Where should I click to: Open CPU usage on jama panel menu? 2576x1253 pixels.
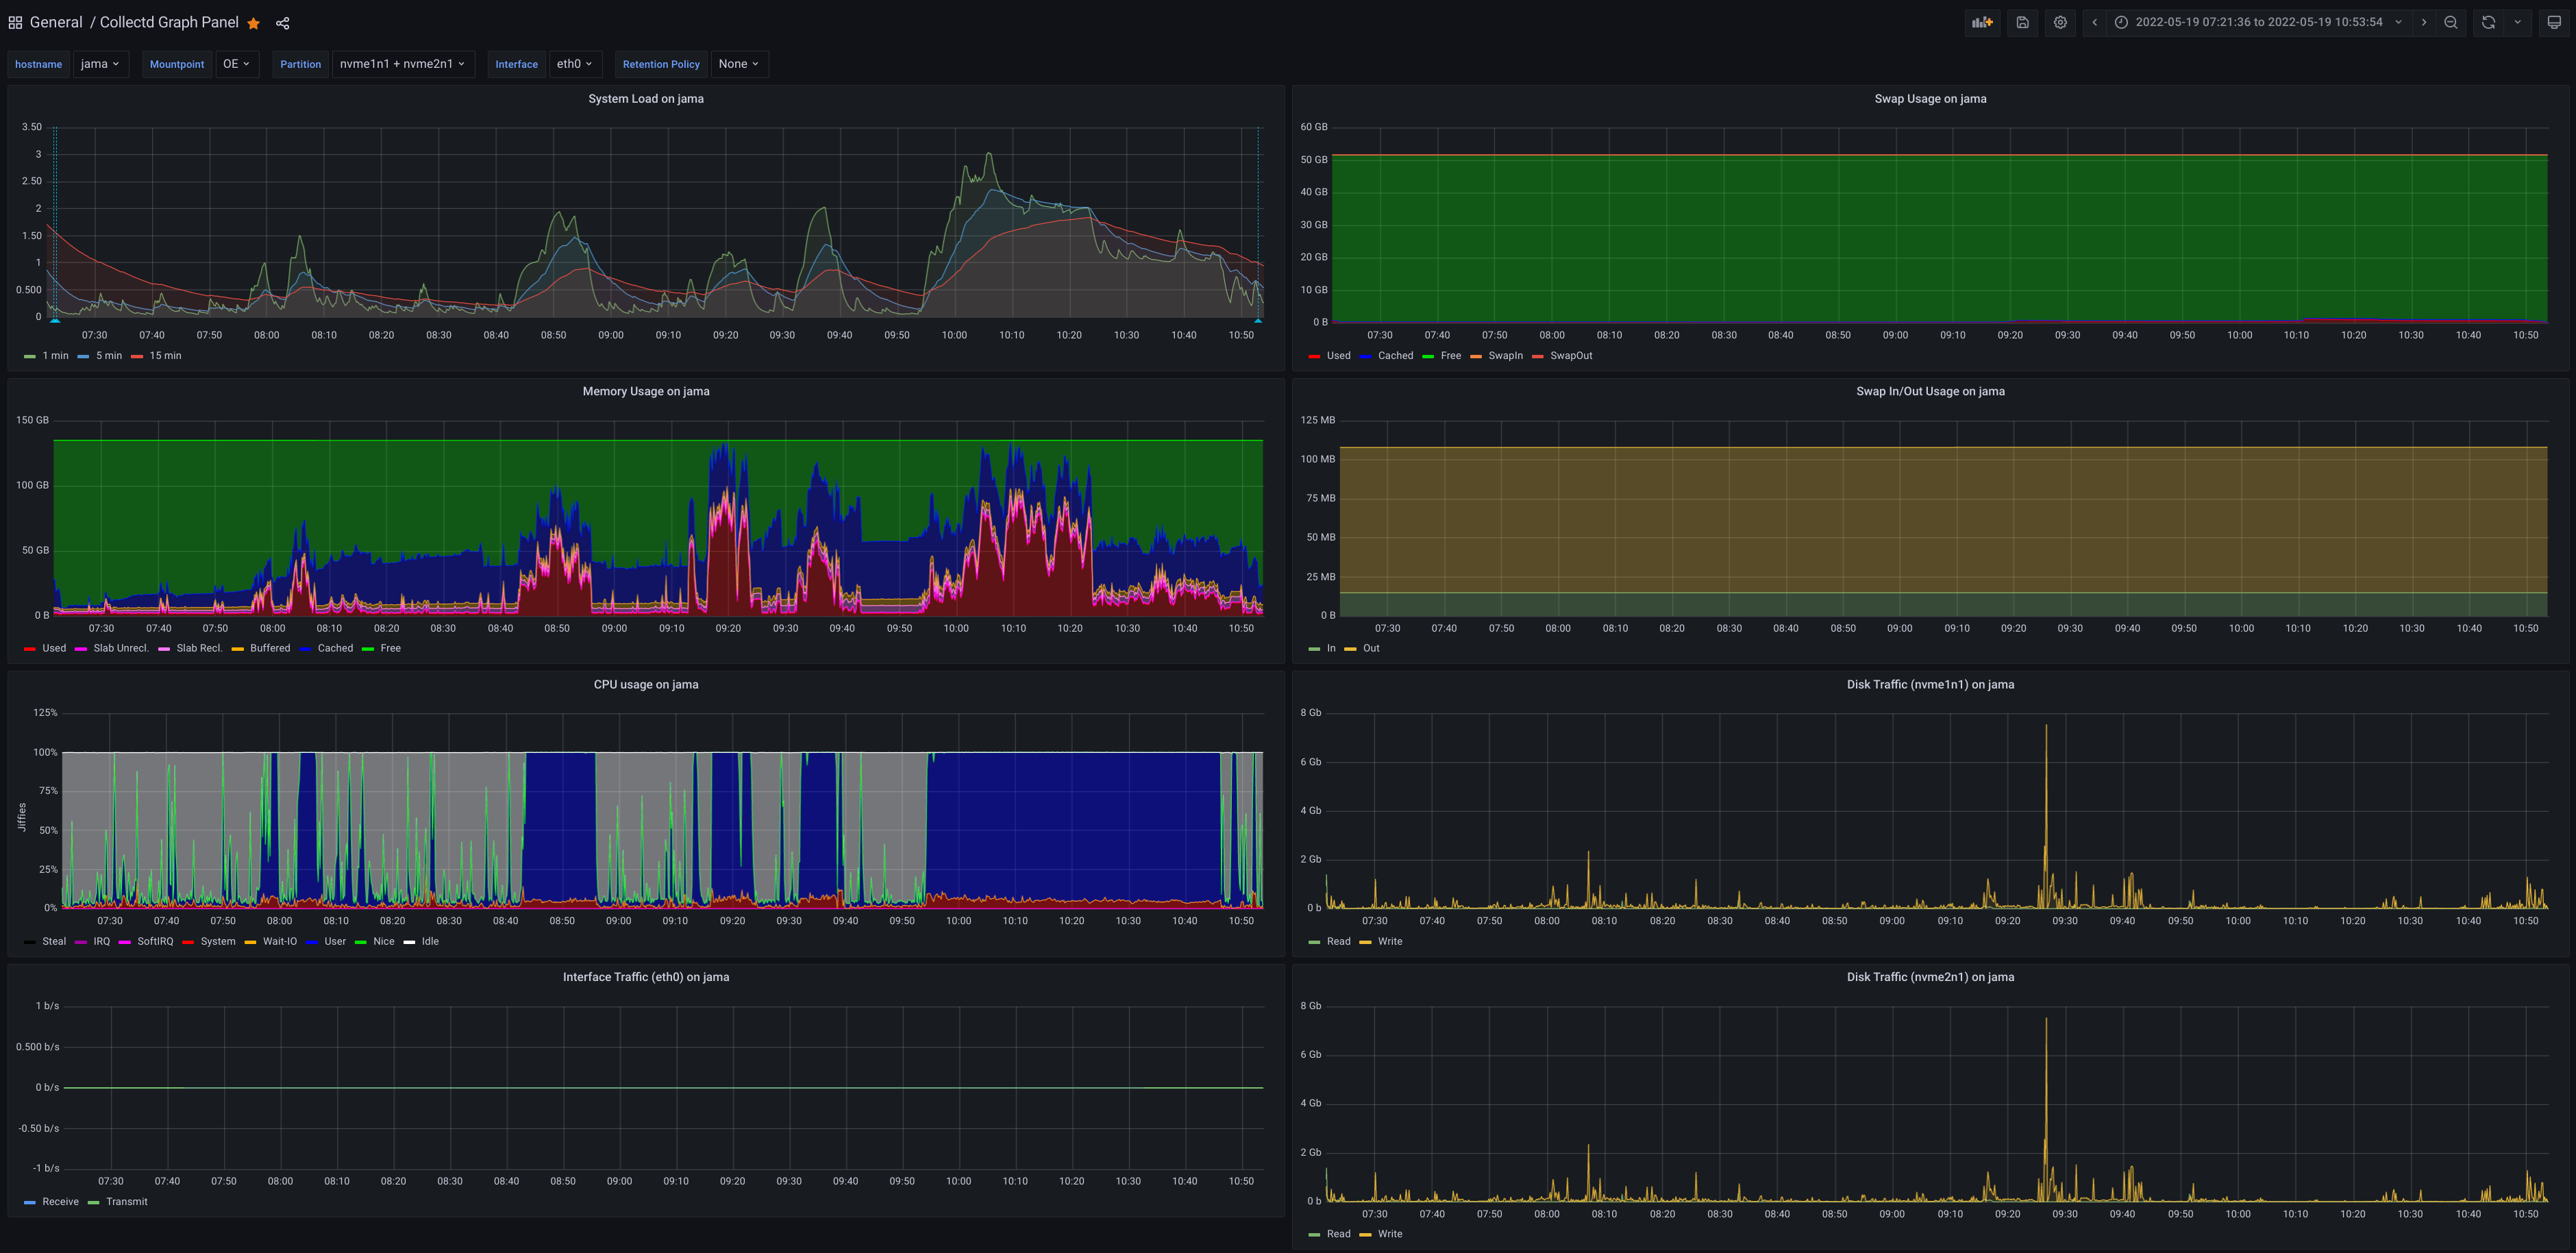[646, 685]
